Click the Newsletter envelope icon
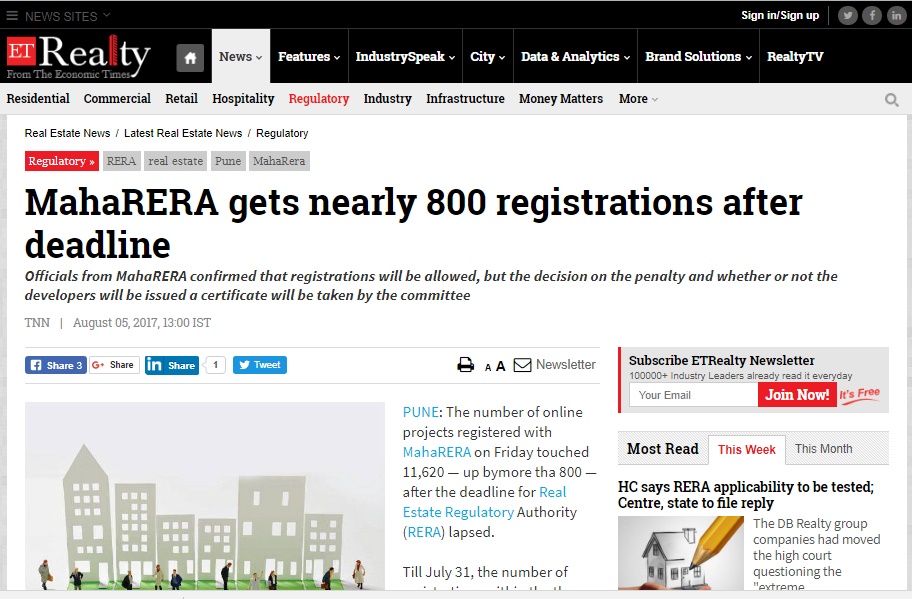Screen dimensions: 912x599 [522, 365]
